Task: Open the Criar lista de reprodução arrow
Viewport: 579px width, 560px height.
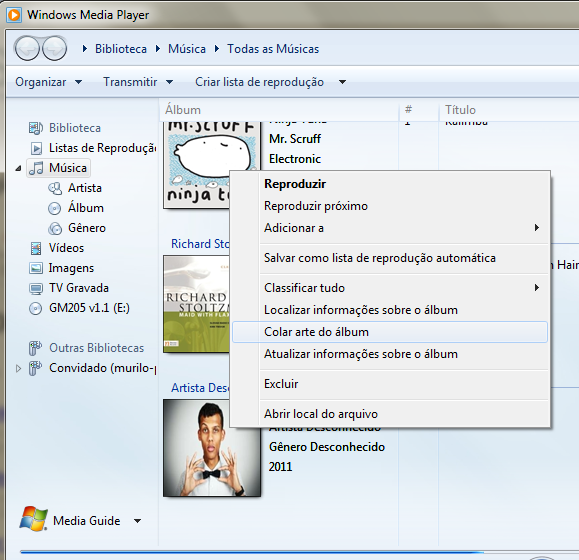Action: (342, 82)
